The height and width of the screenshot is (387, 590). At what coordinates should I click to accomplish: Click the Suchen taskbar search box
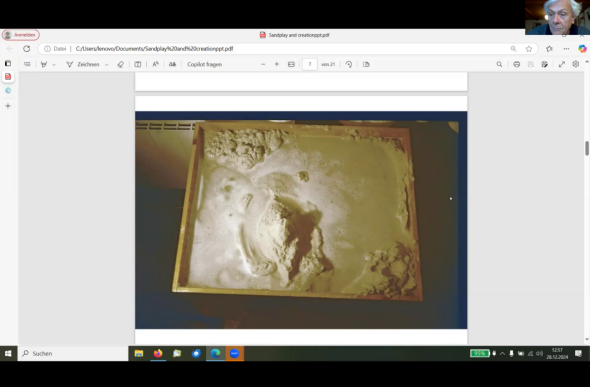[73, 354]
